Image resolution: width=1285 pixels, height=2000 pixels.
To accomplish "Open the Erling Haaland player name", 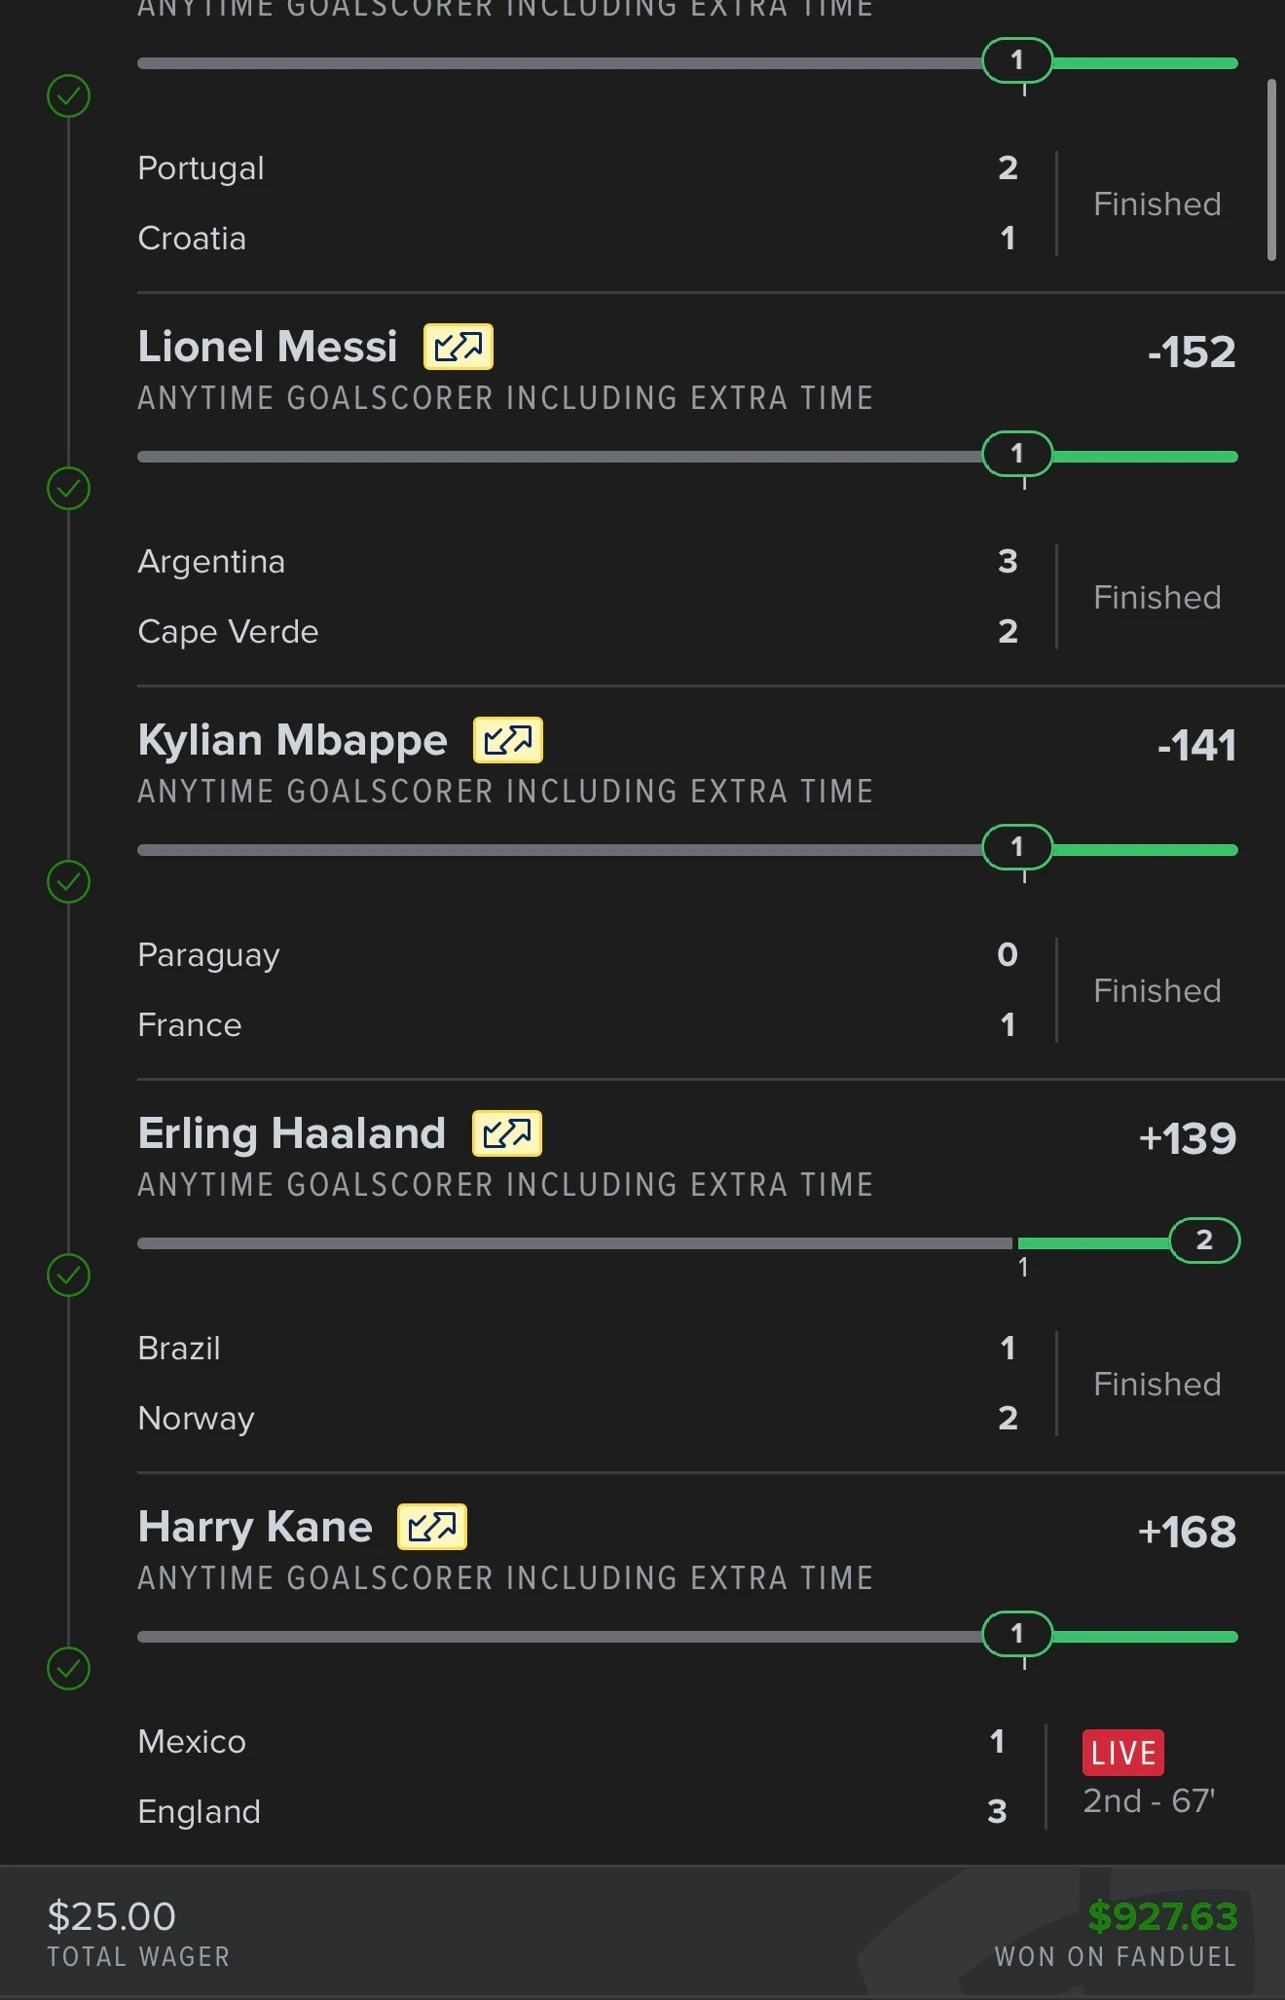I will coord(291,1133).
